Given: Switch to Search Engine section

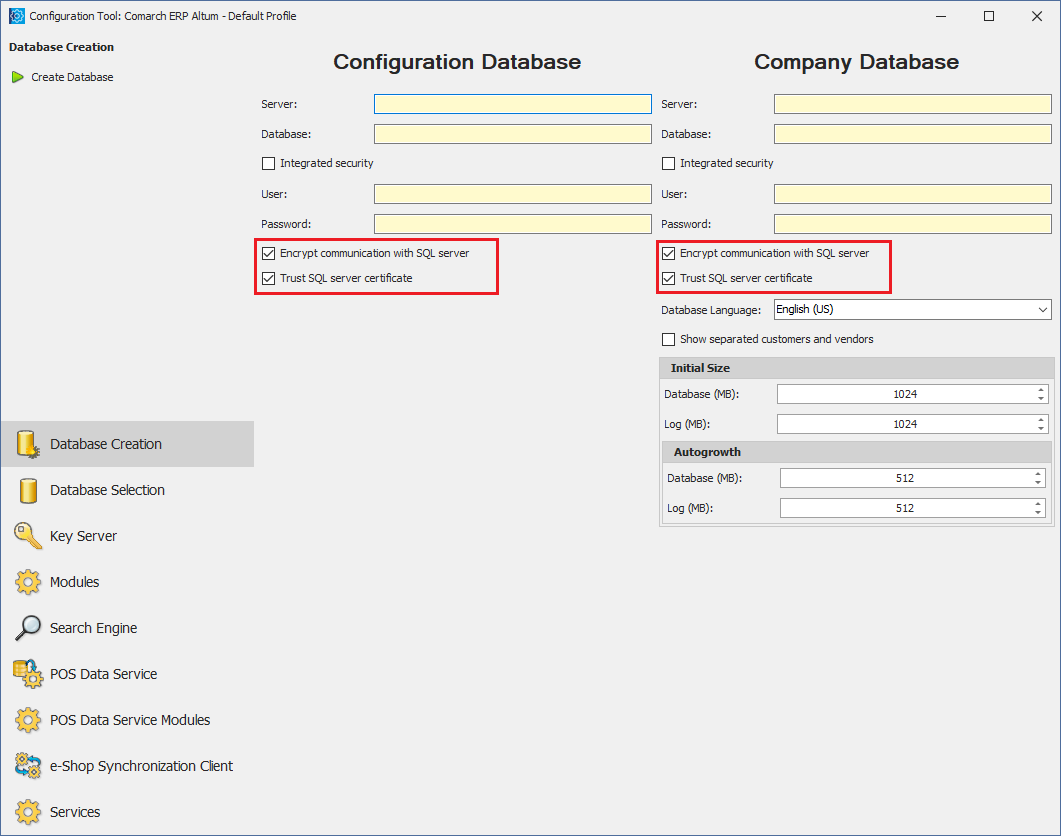Looking at the screenshot, I should pyautogui.click(x=128, y=628).
